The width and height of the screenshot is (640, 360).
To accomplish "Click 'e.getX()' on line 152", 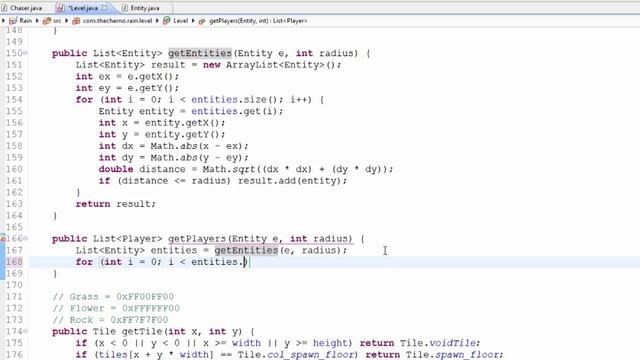I will [x=151, y=76].
